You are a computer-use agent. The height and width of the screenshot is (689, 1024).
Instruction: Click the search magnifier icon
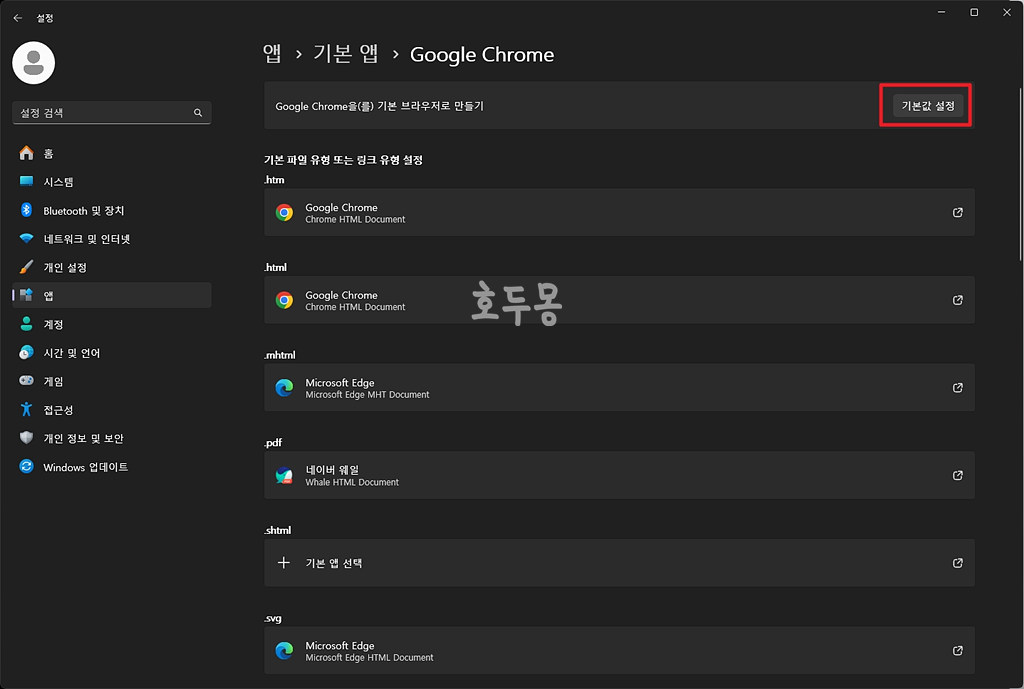point(198,113)
